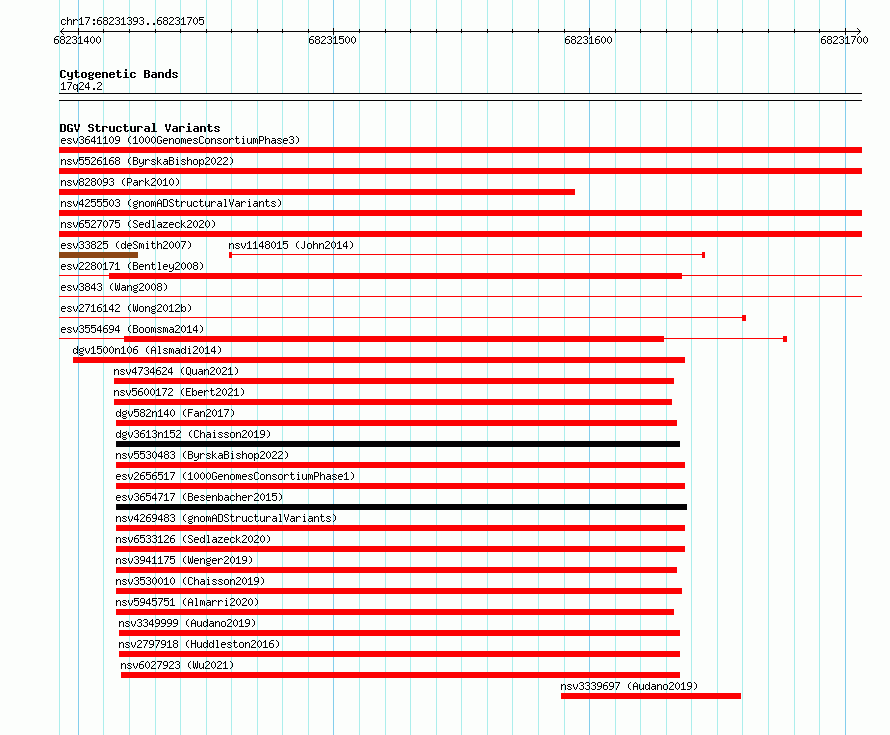Click the nsv6027923 (Wu2021) label

(177, 665)
